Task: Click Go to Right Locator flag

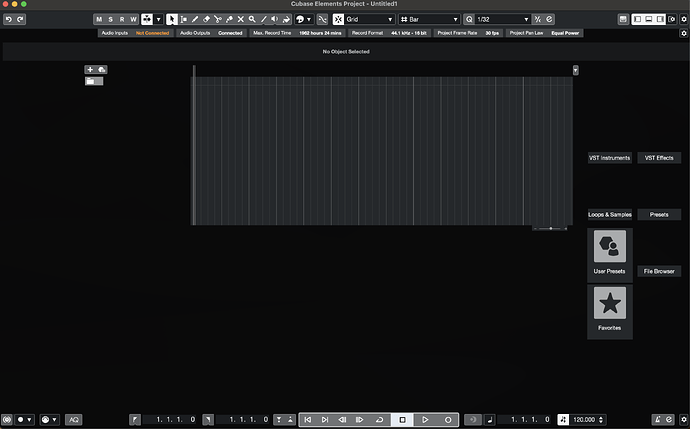Action: coord(209,420)
